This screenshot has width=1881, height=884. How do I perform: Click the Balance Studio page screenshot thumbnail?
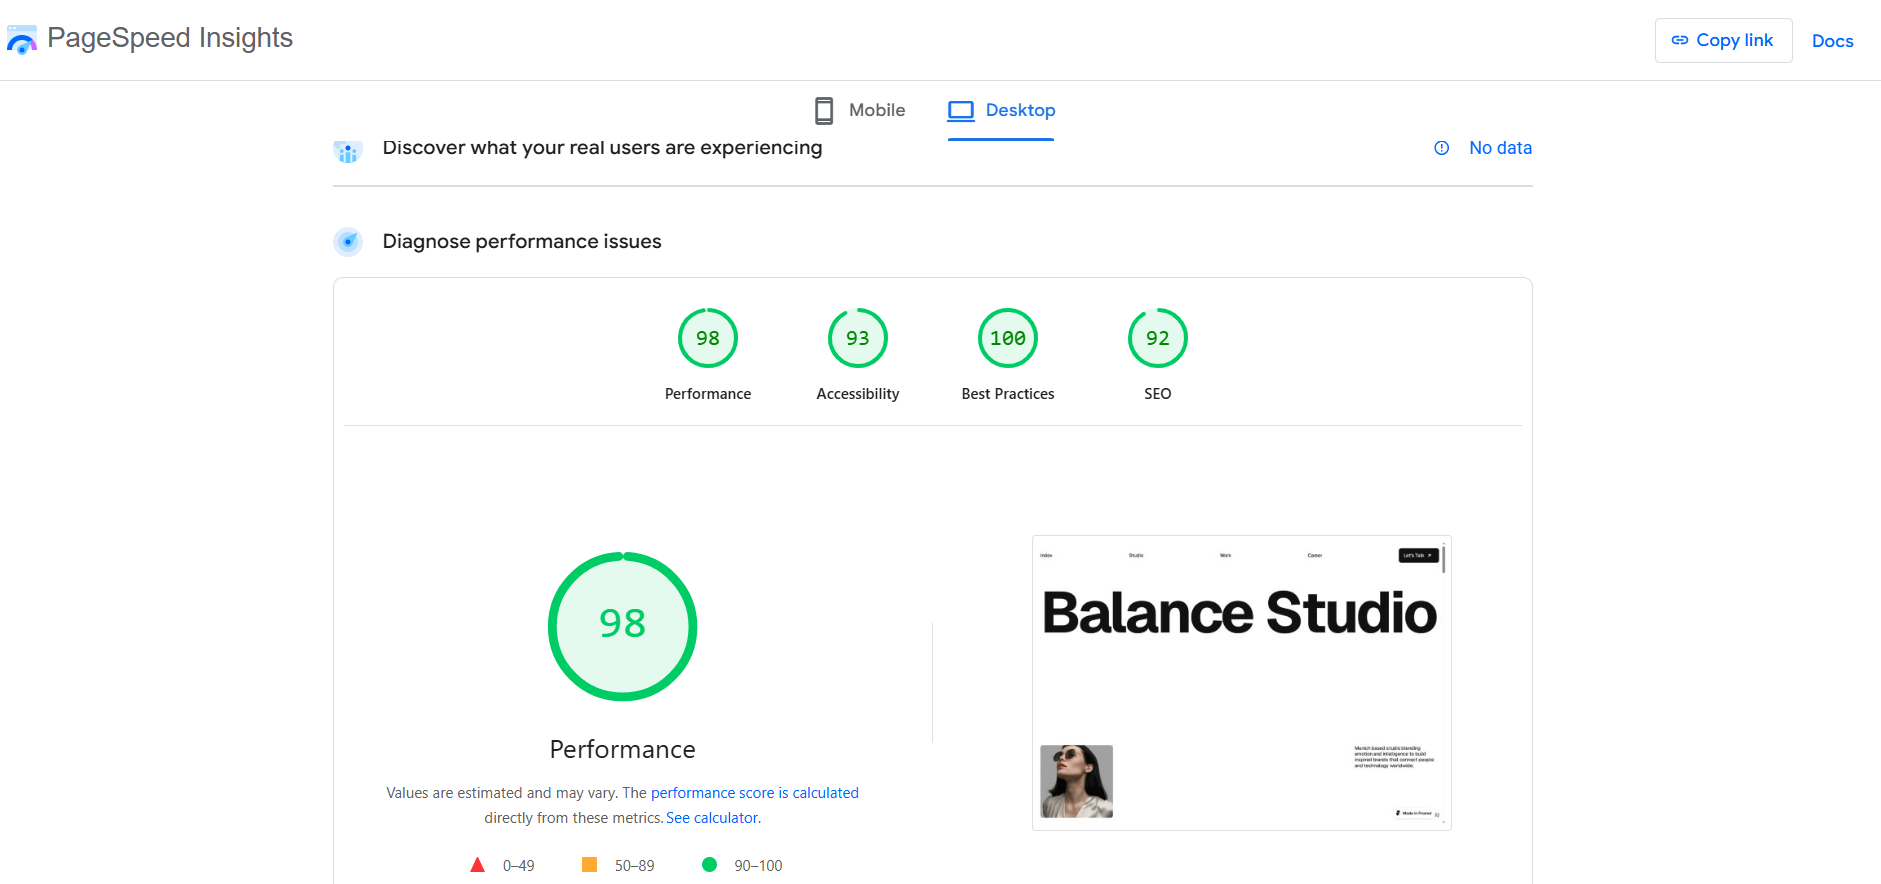click(1241, 683)
